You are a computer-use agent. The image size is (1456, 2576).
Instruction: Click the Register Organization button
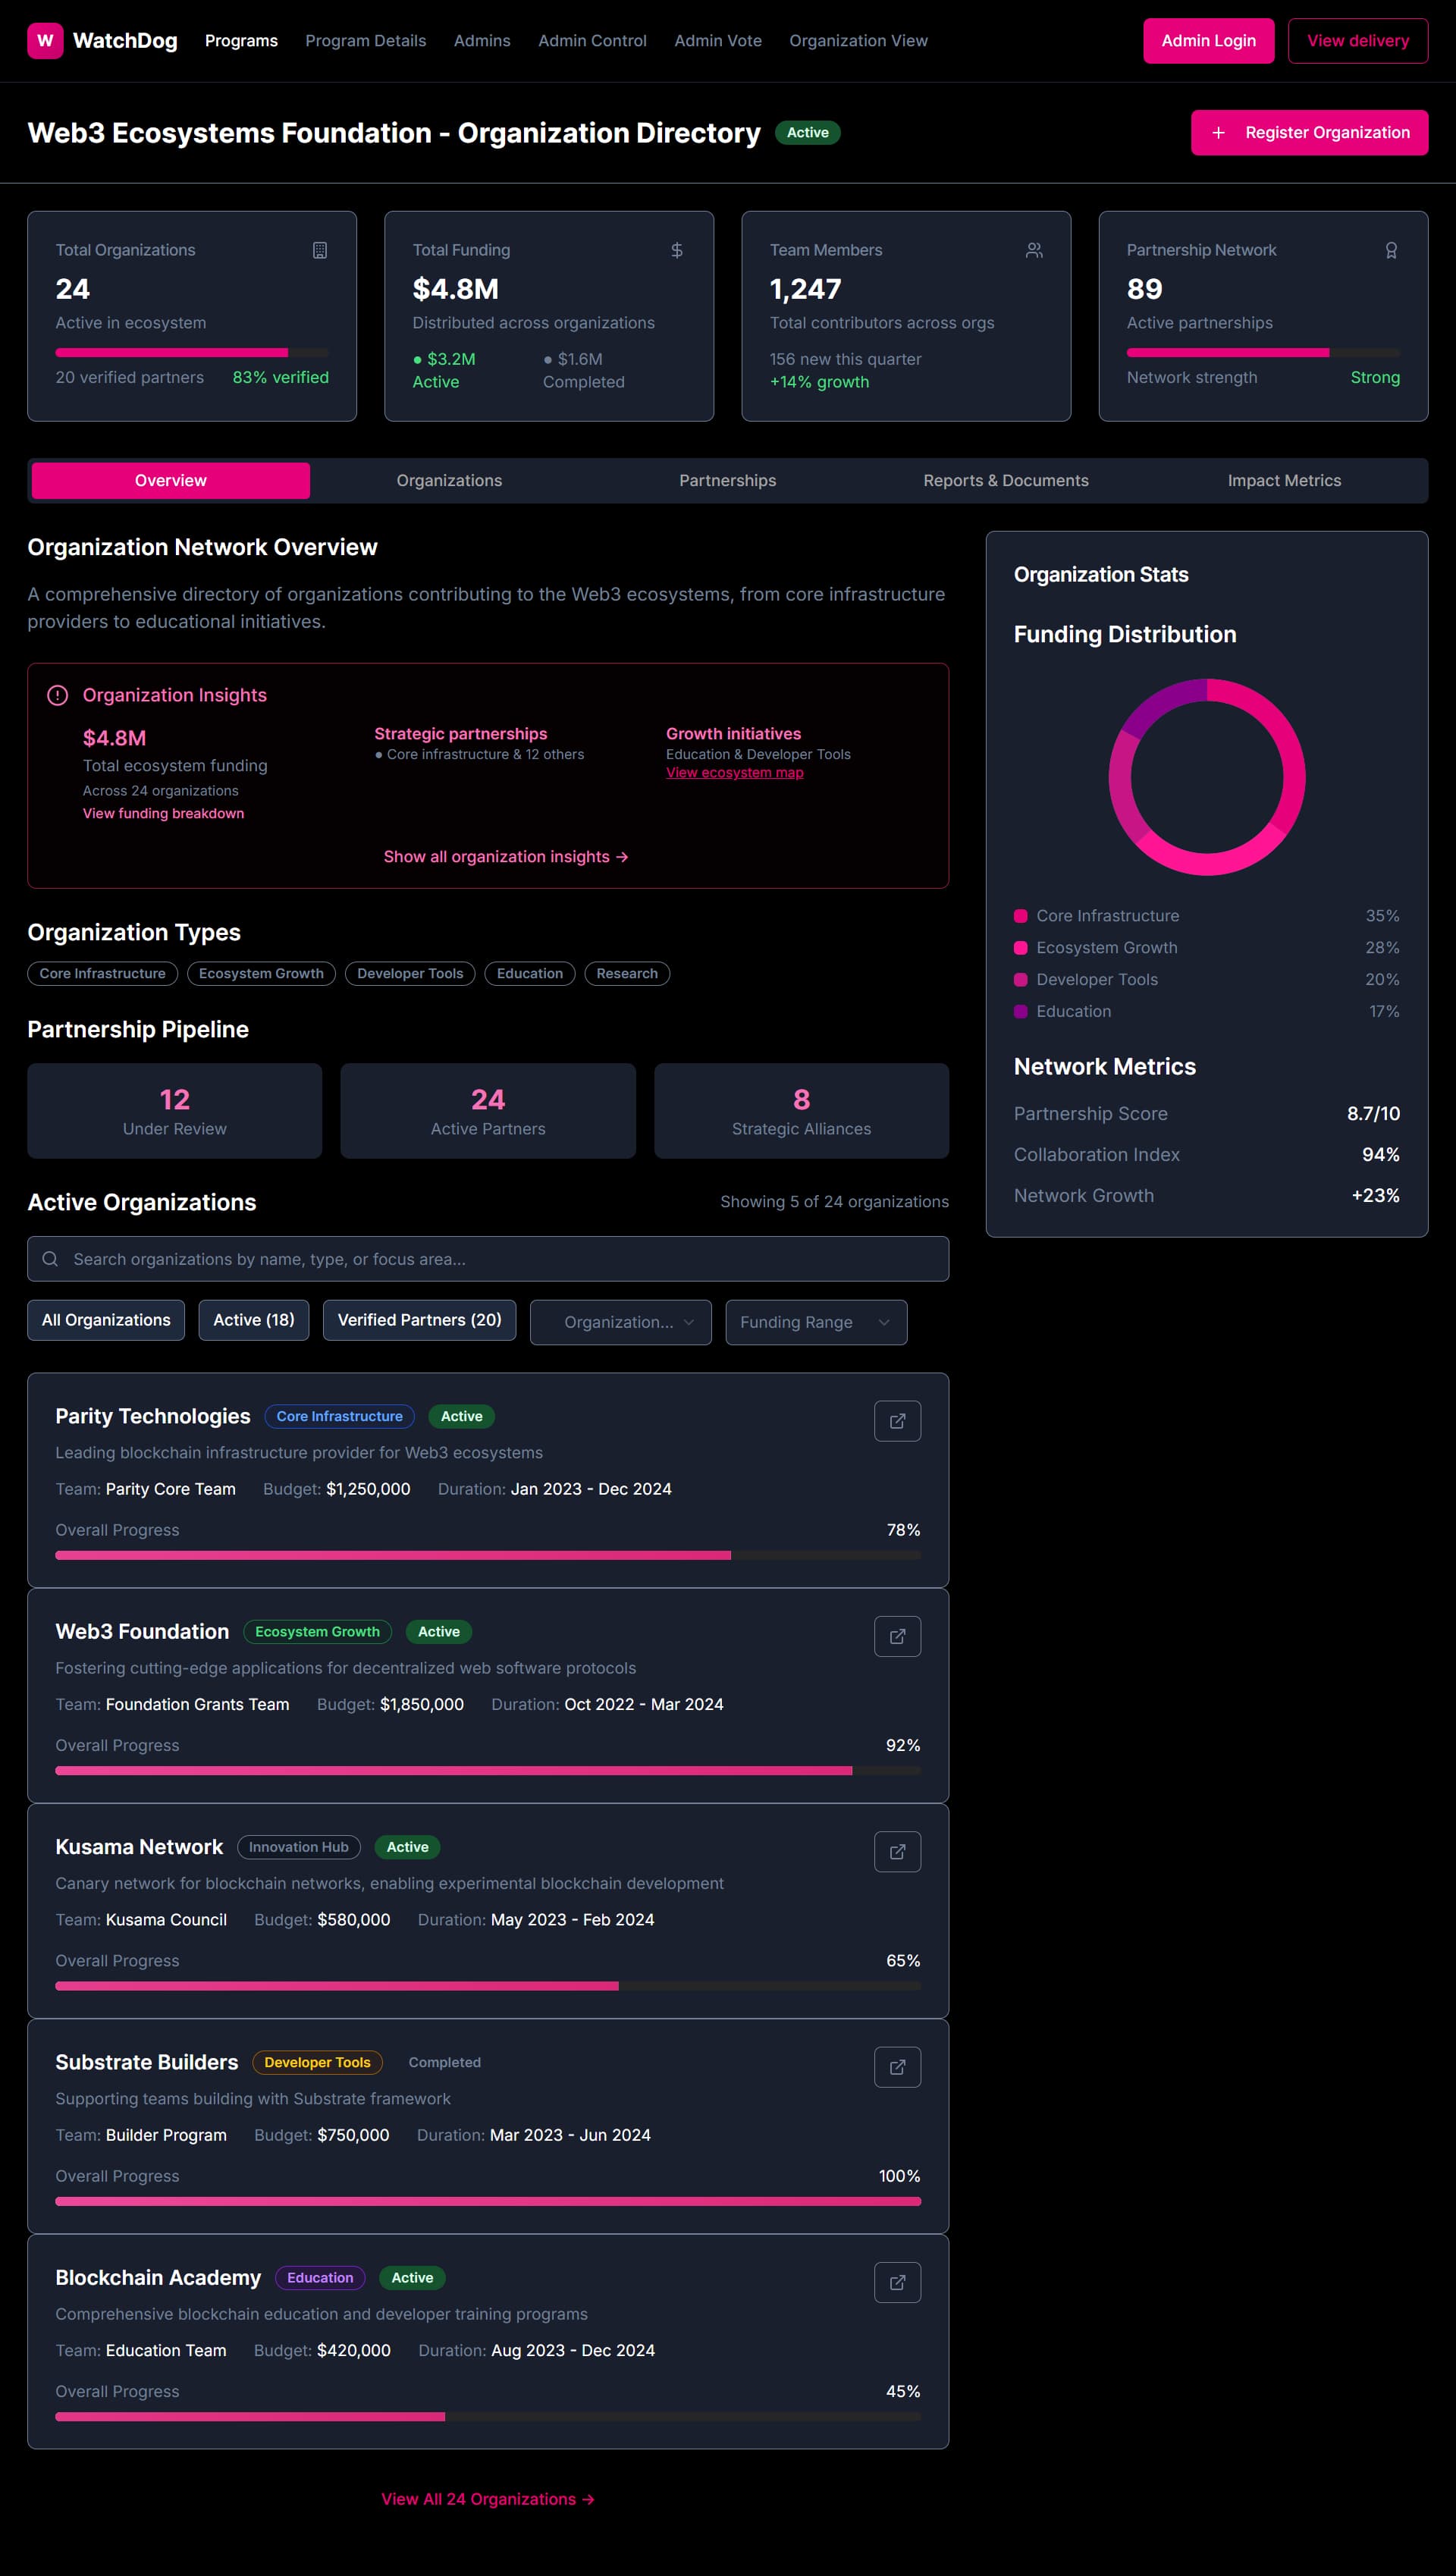[1308, 132]
